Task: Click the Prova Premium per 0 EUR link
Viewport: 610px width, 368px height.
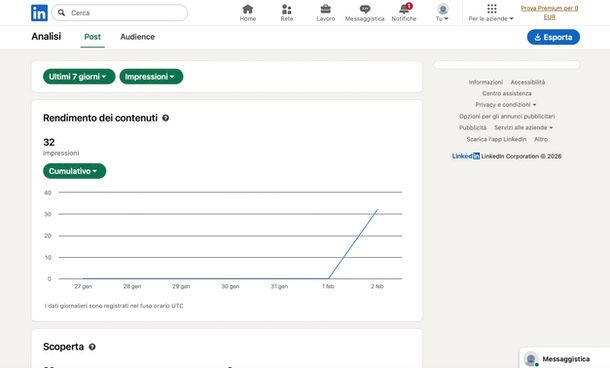Action: point(549,12)
